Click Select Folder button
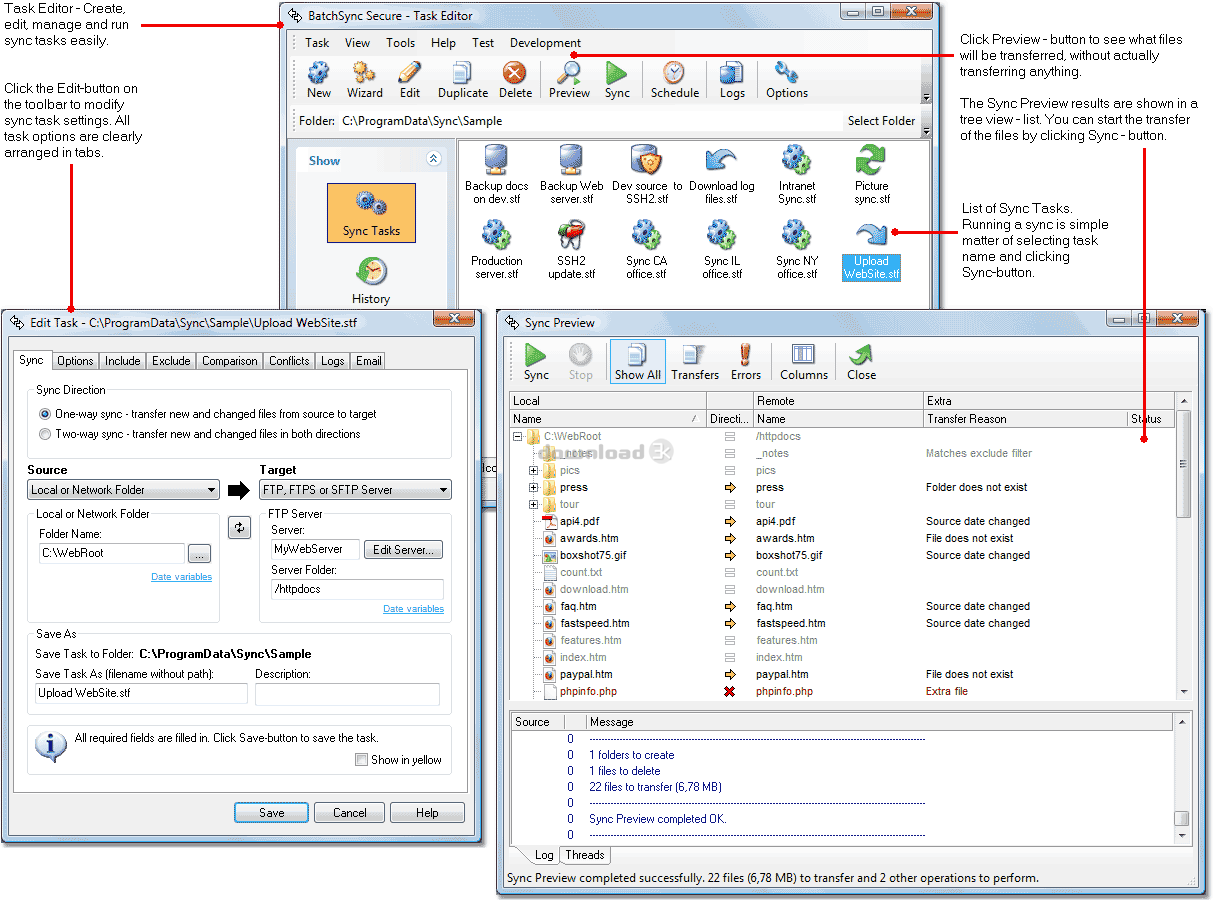Screen dimensions: 1213x902 [x=881, y=121]
